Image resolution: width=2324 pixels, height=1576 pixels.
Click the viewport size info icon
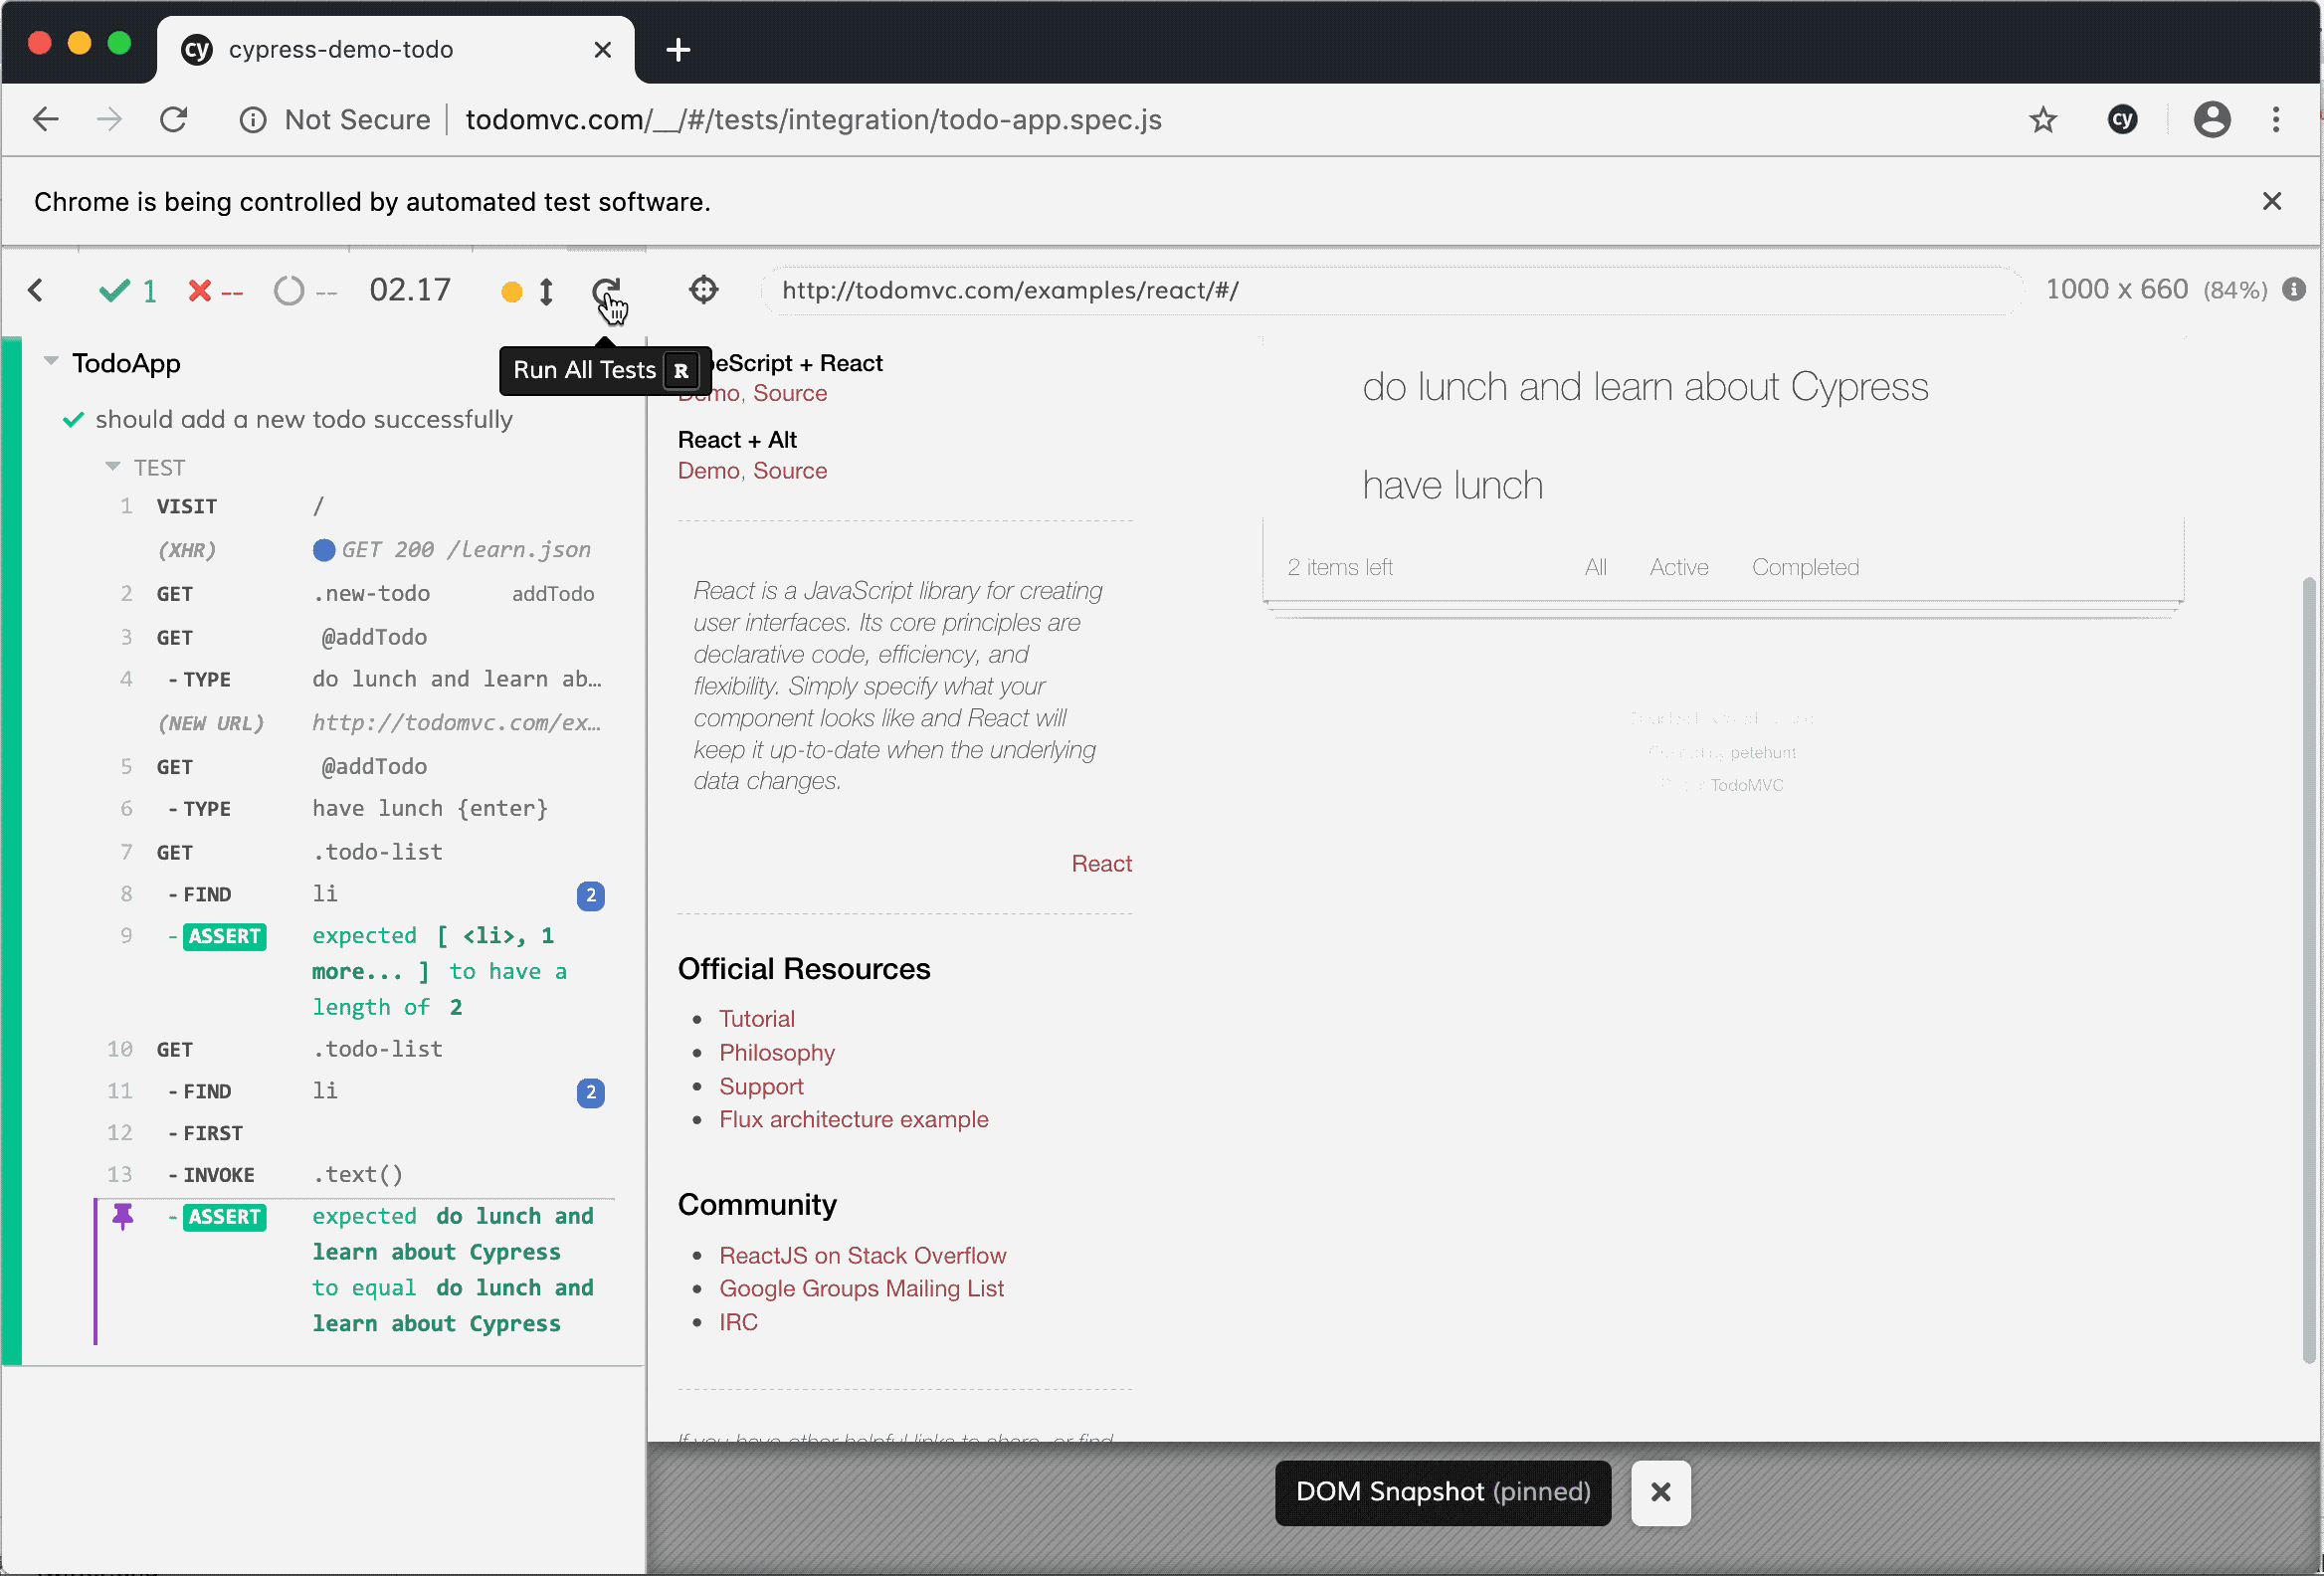click(2295, 290)
